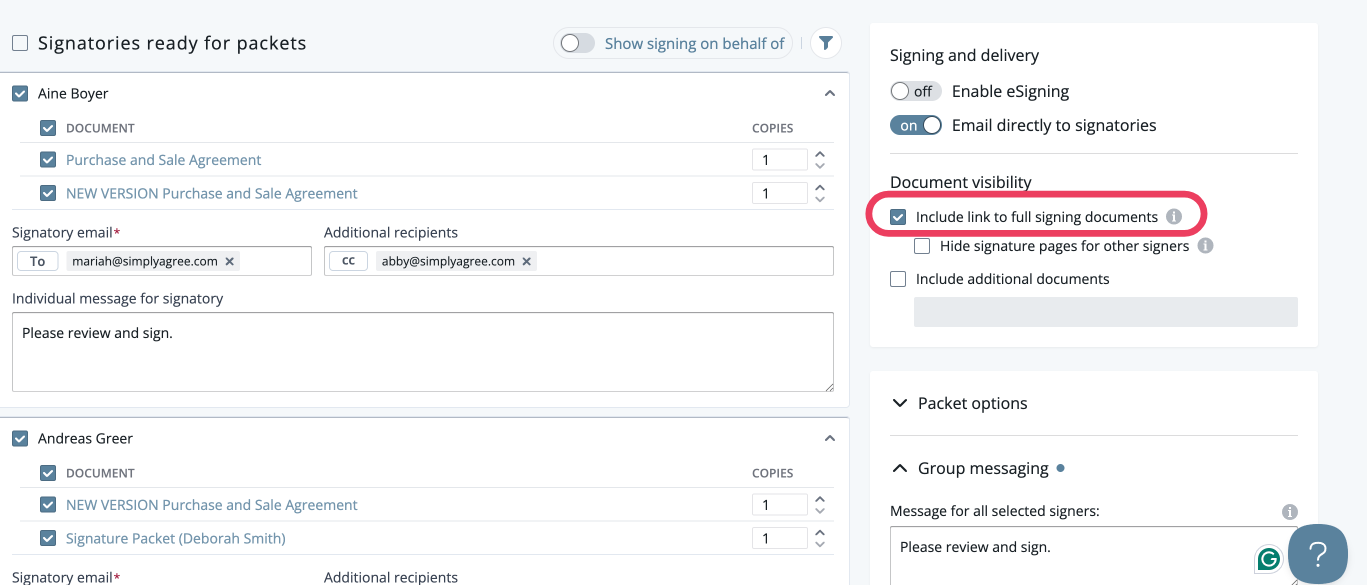Viewport: 1367px width, 585px height.
Task: Remove abby@simplyagree.com recipient chip
Action: tap(527, 261)
